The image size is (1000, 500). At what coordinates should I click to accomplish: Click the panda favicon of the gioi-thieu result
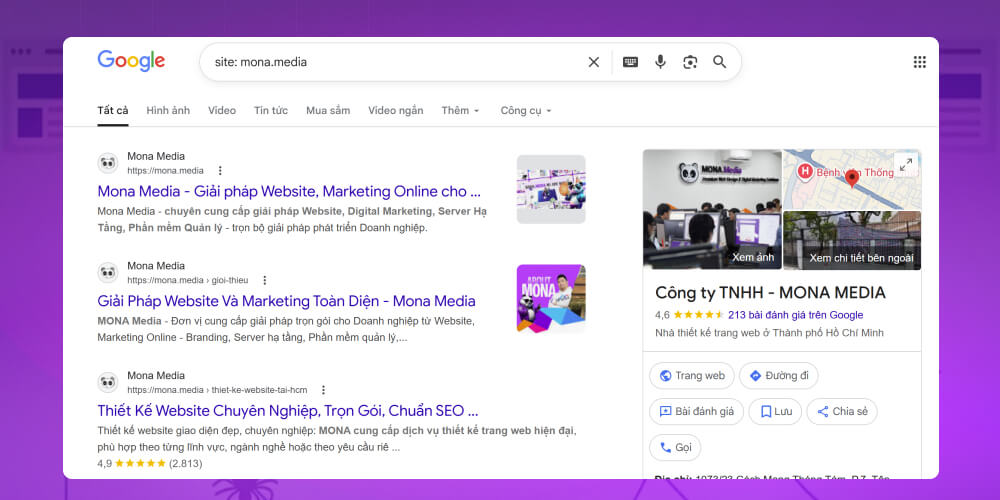click(108, 273)
